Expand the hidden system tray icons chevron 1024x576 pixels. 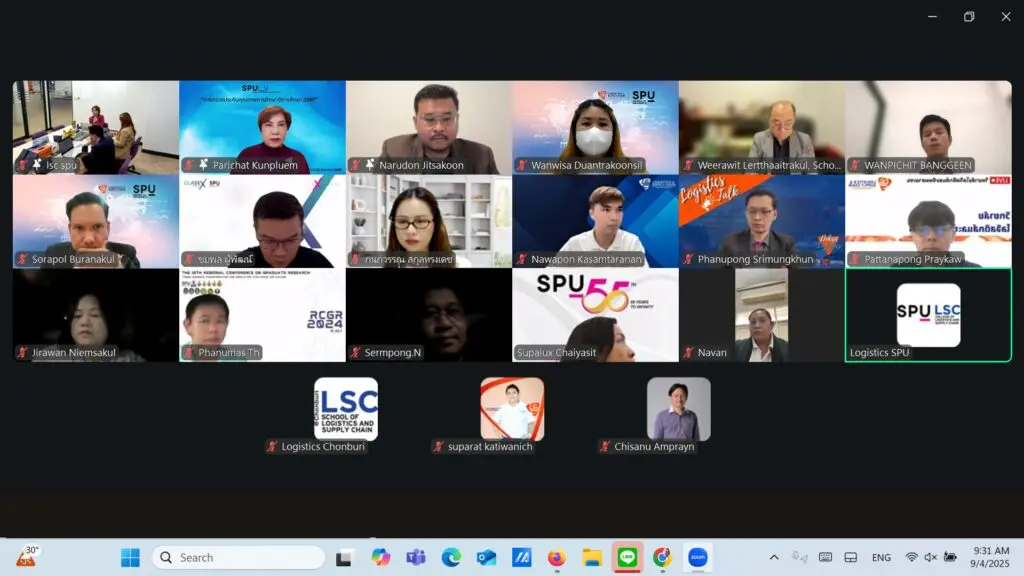pos(773,557)
